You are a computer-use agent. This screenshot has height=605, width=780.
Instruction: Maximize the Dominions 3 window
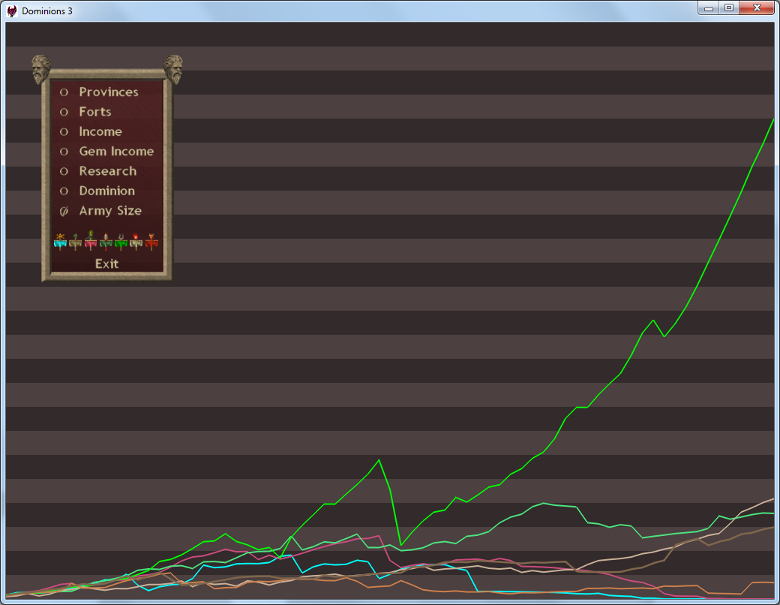(x=729, y=8)
